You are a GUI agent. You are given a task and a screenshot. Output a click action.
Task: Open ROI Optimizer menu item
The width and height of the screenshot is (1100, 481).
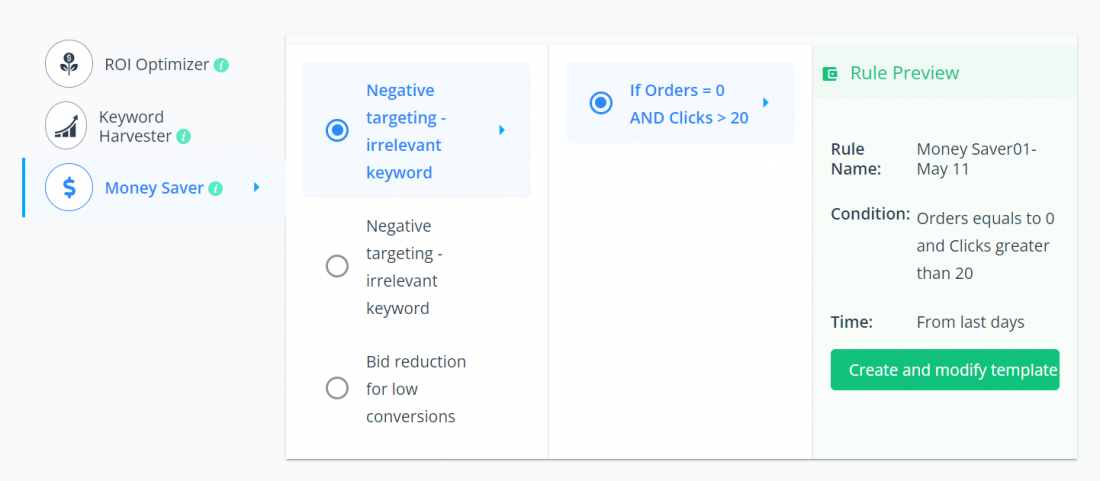[x=137, y=64]
